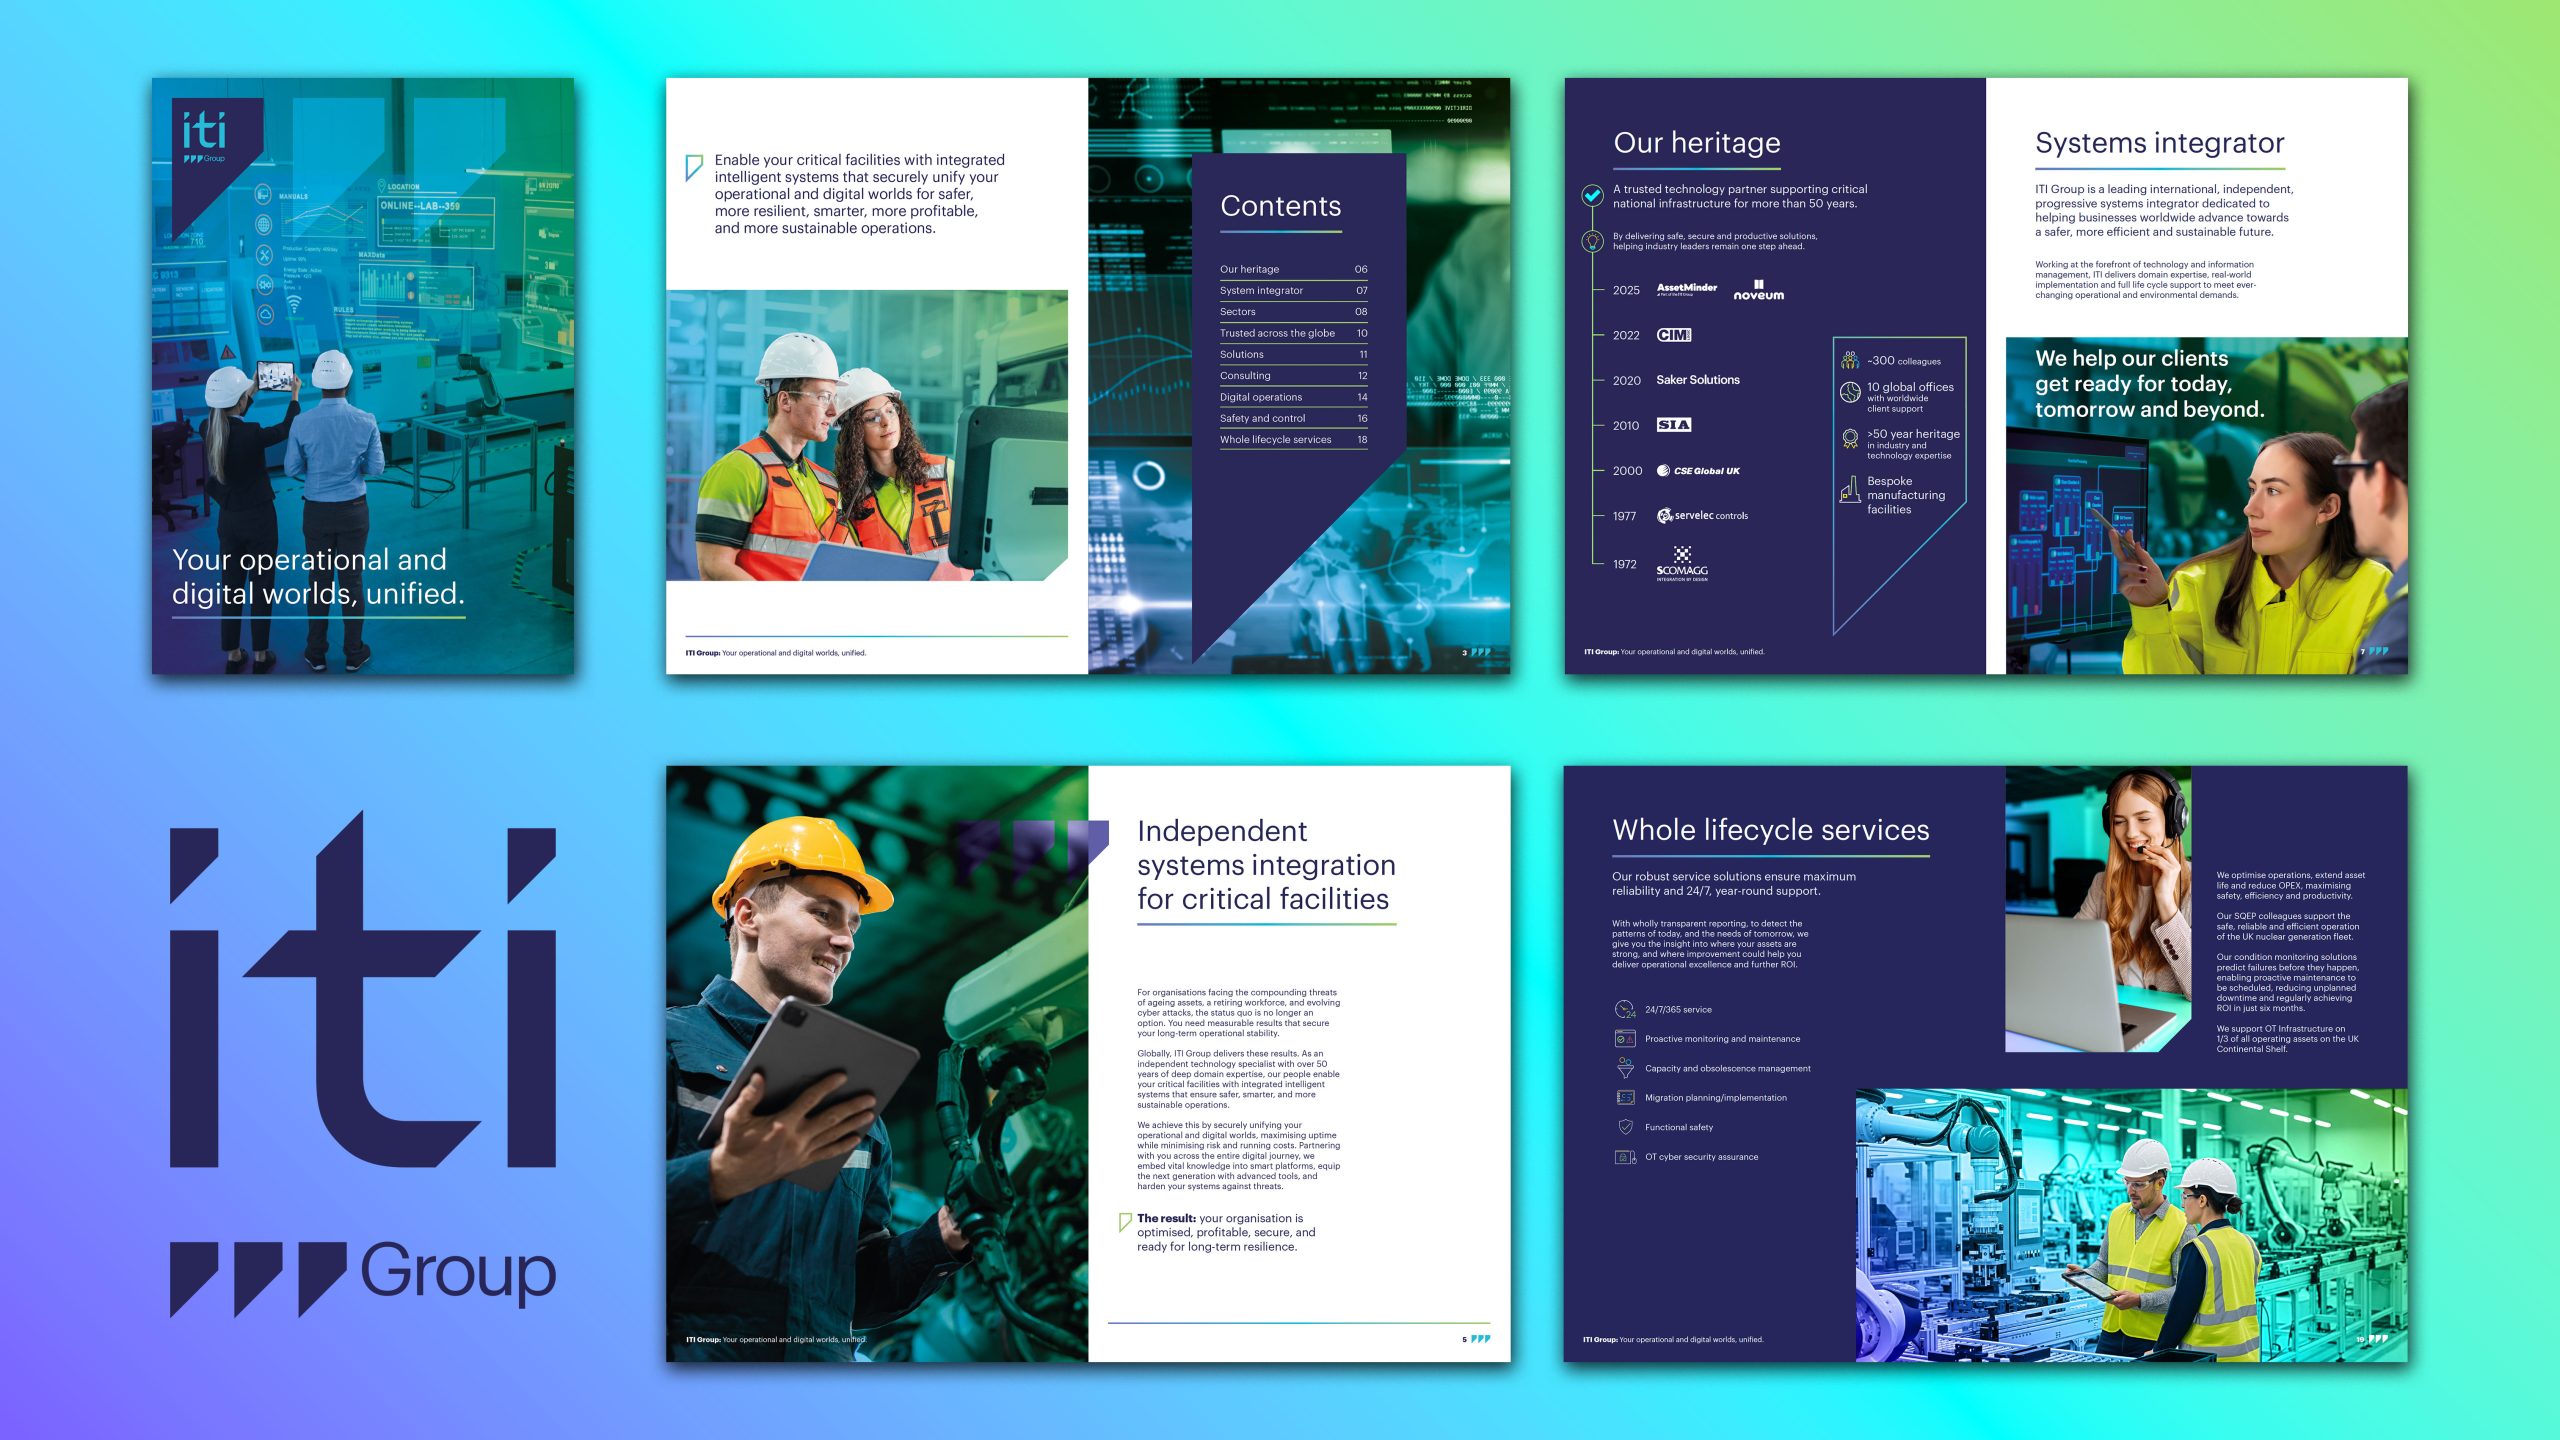Click 'System integrator' contents entry
The width and height of the screenshot is (2560, 1440).
click(1293, 291)
